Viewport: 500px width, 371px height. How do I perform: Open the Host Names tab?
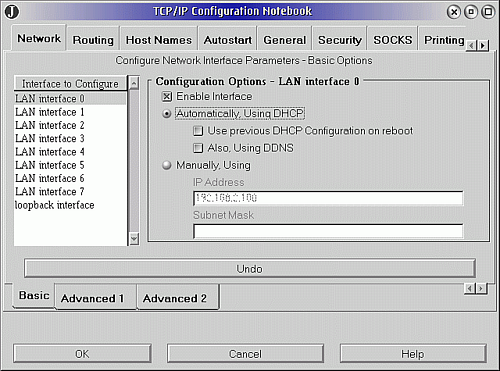coord(159,40)
